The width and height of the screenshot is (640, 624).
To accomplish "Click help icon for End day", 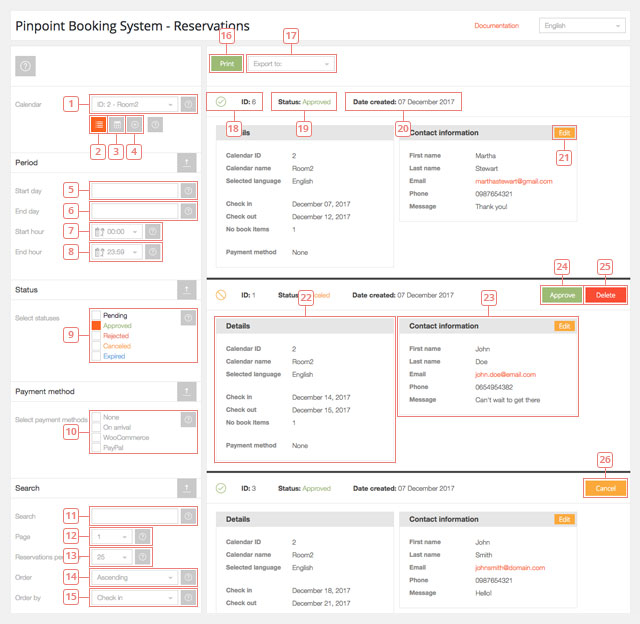I will coord(188,211).
